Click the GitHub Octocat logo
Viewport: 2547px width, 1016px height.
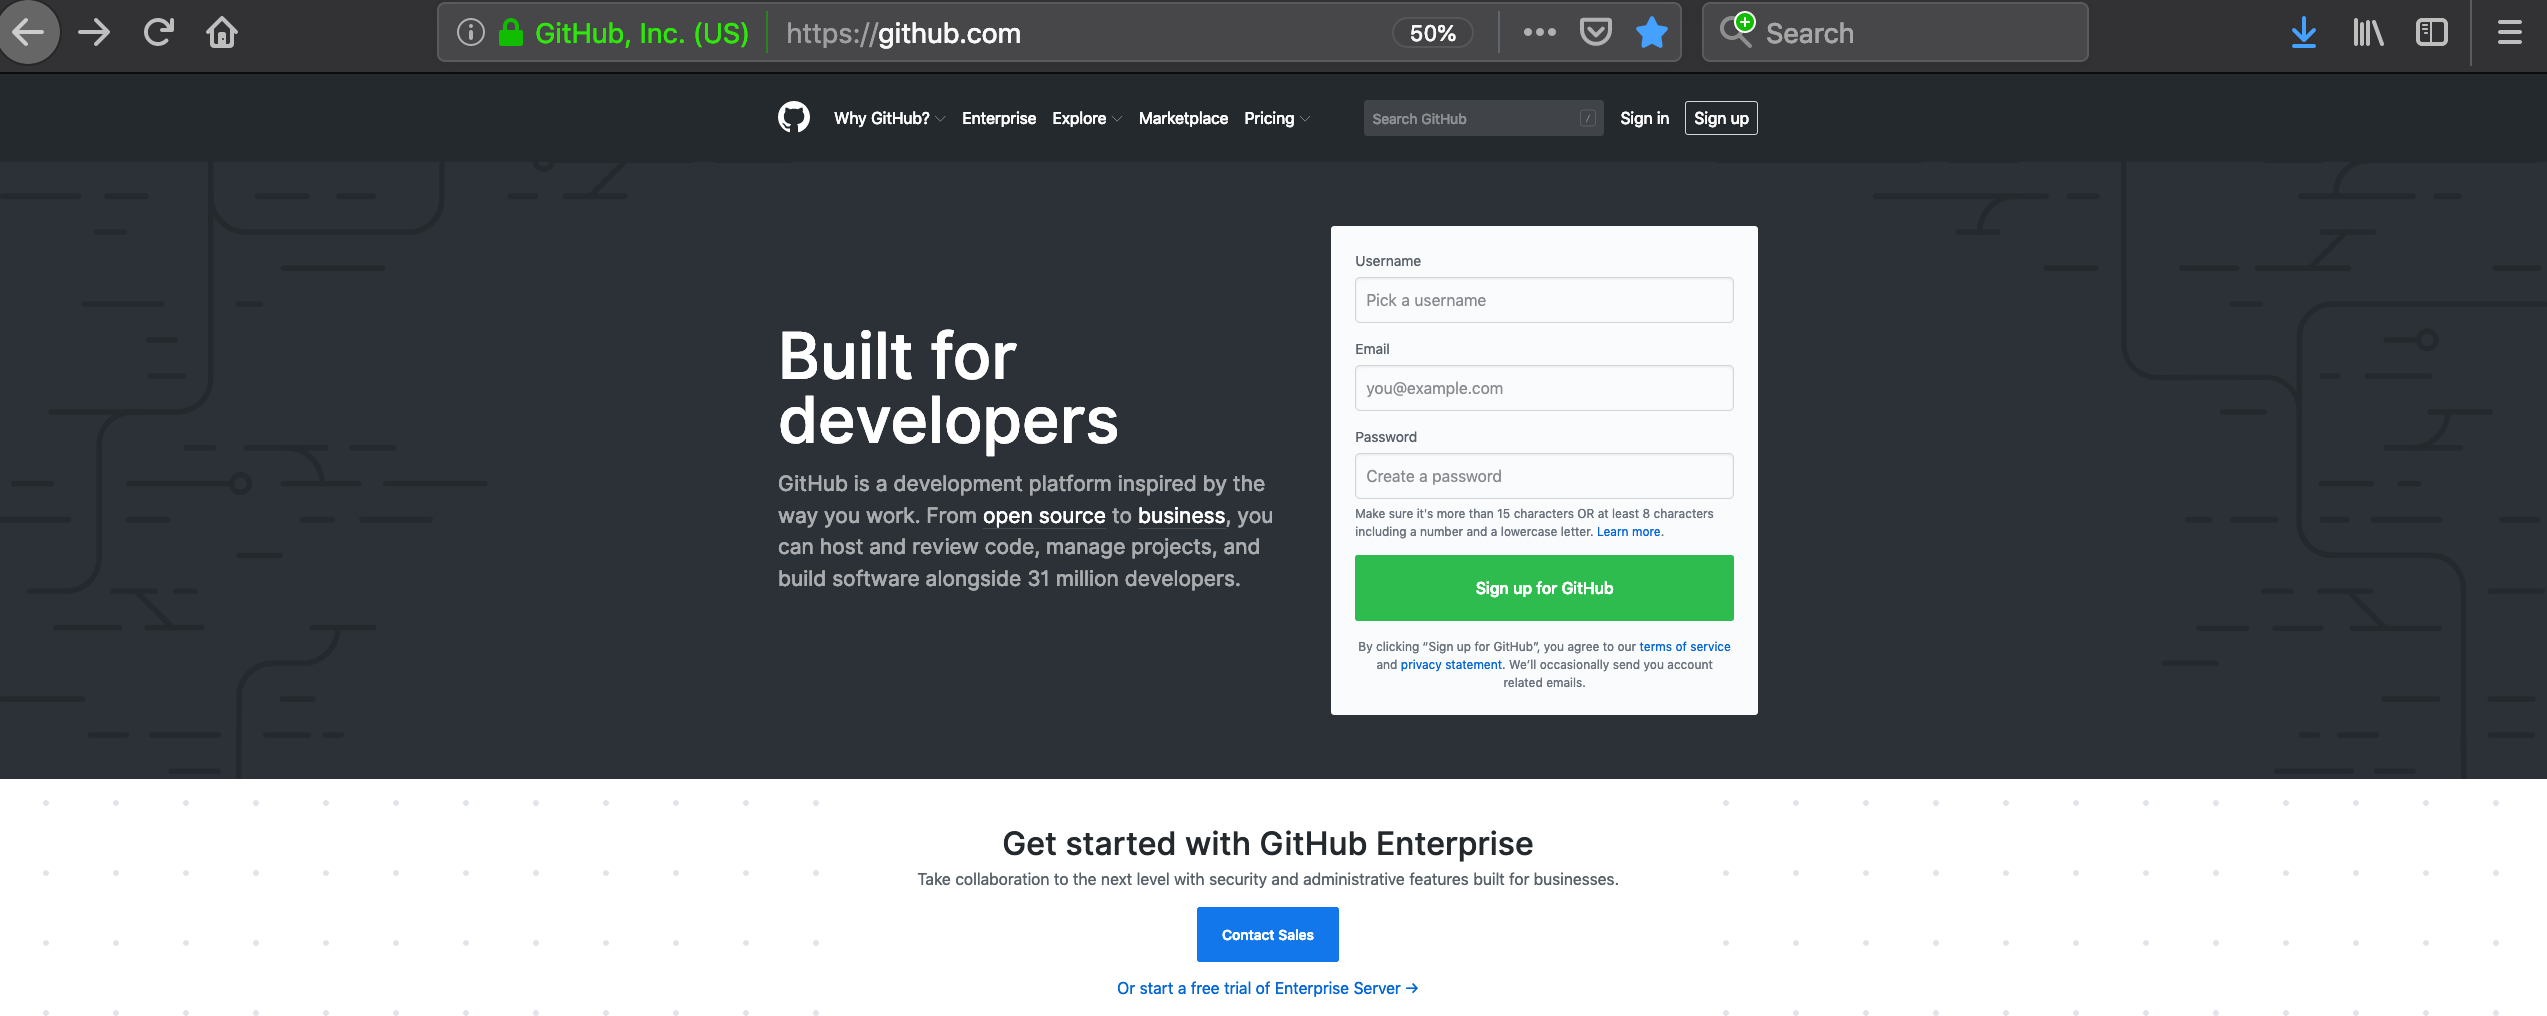point(794,118)
